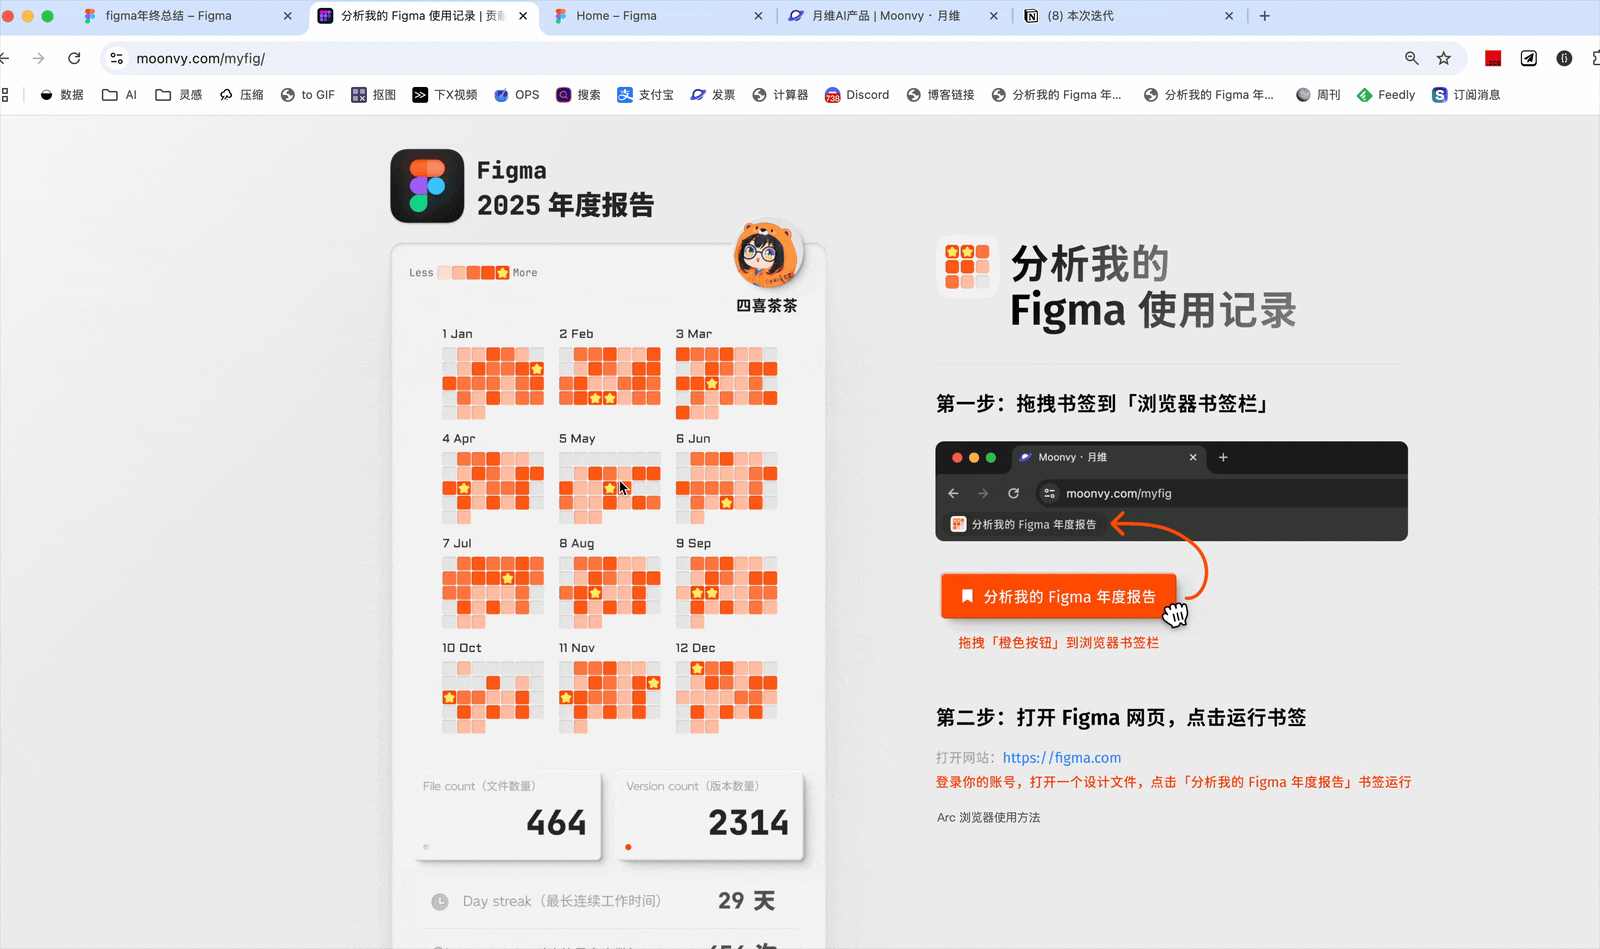
Task: Open the https://figma.com link
Action: (1061, 758)
